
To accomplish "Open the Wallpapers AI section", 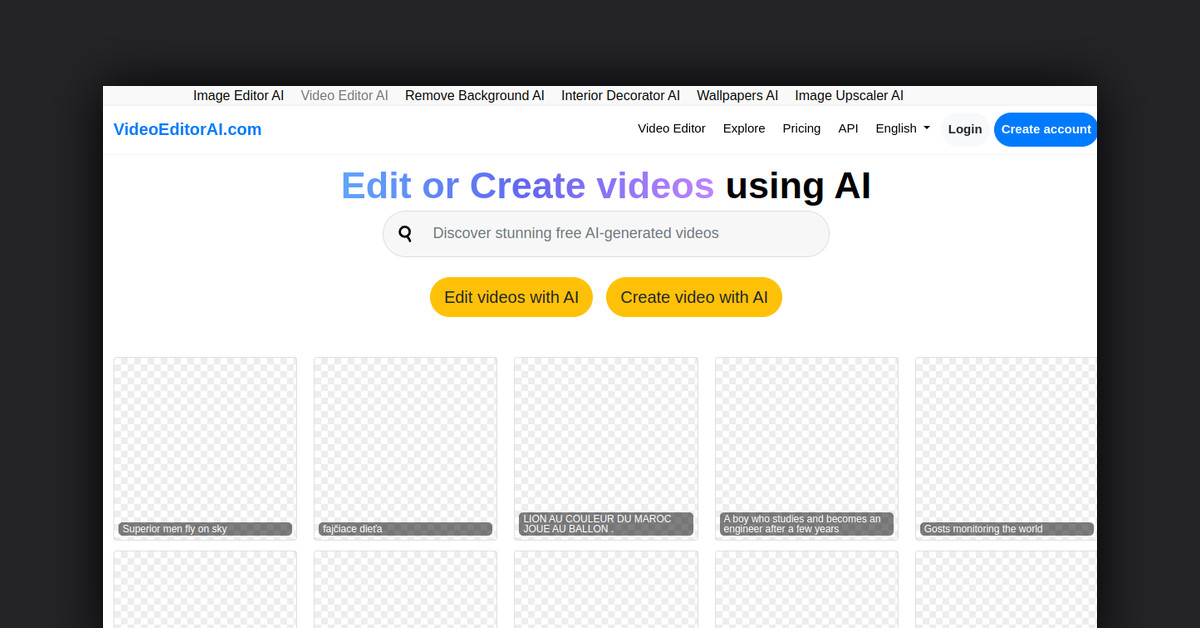I will point(737,95).
